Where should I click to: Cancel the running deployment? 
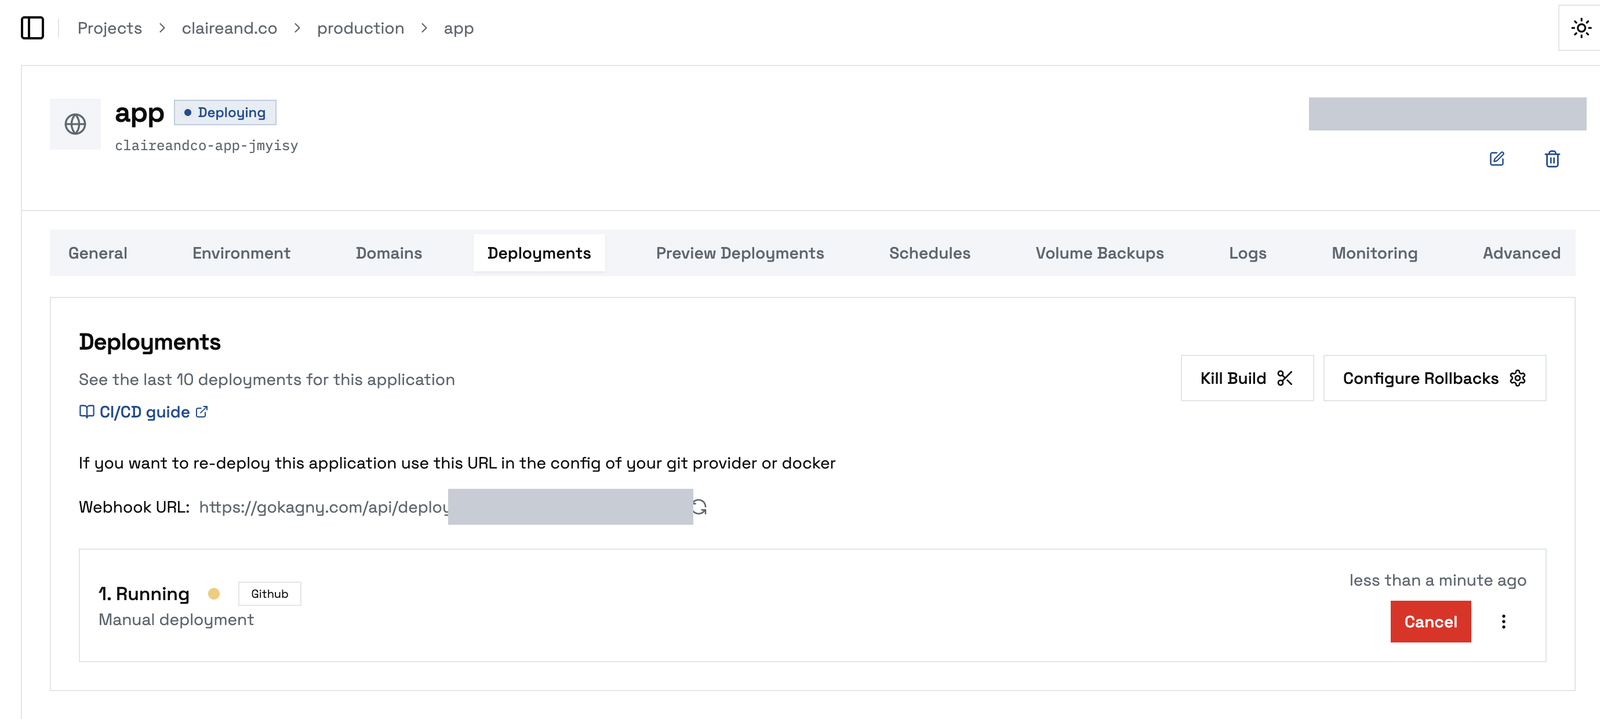(x=1431, y=622)
